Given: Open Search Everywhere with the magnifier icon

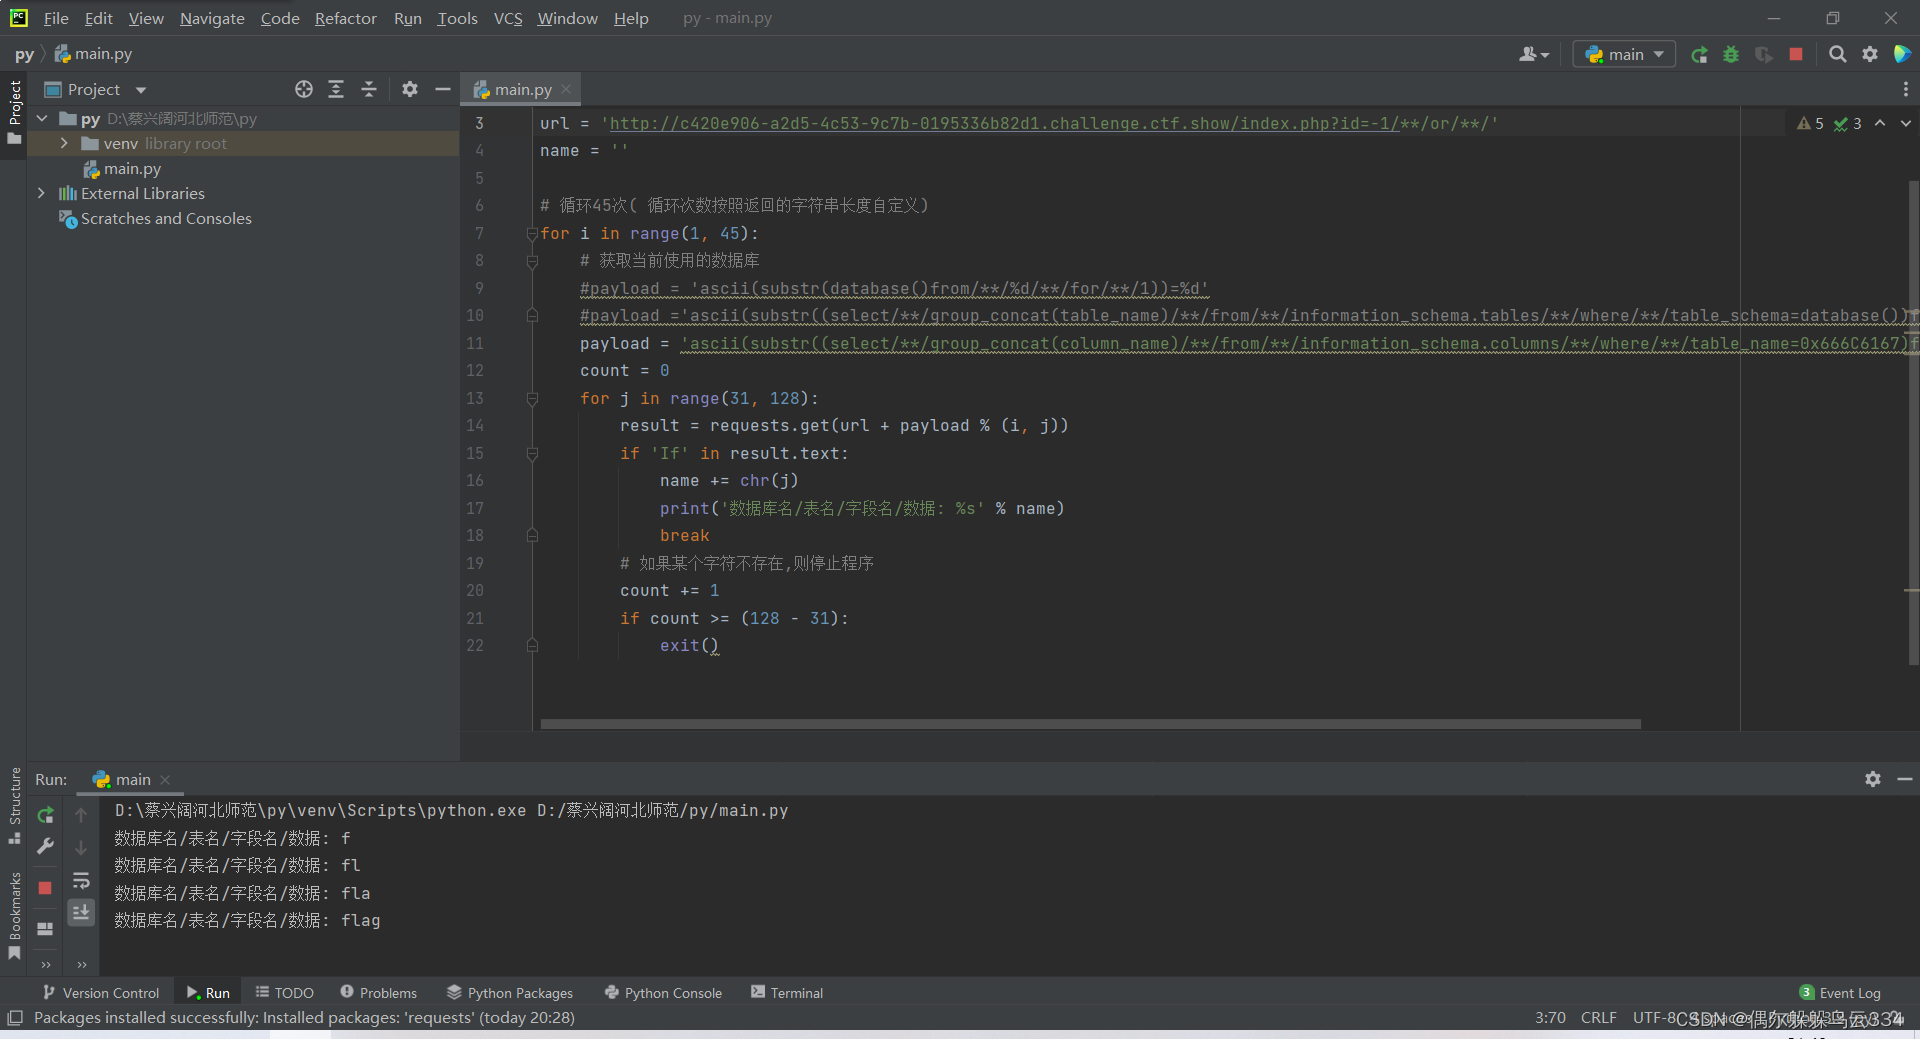Looking at the screenshot, I should tap(1838, 54).
